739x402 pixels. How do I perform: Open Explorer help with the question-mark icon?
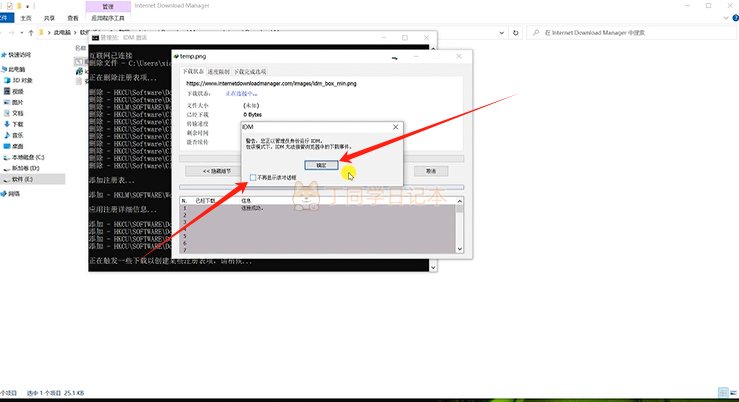tap(735, 18)
